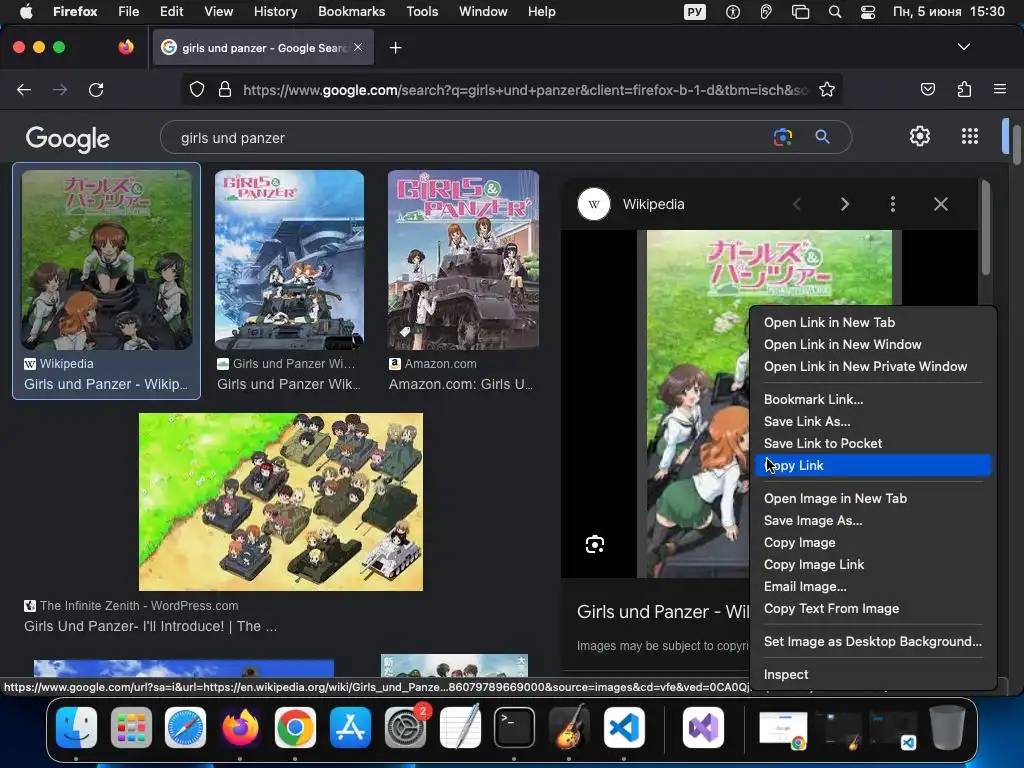
Task: Open the preview panel three-dot menu
Action: point(893,204)
